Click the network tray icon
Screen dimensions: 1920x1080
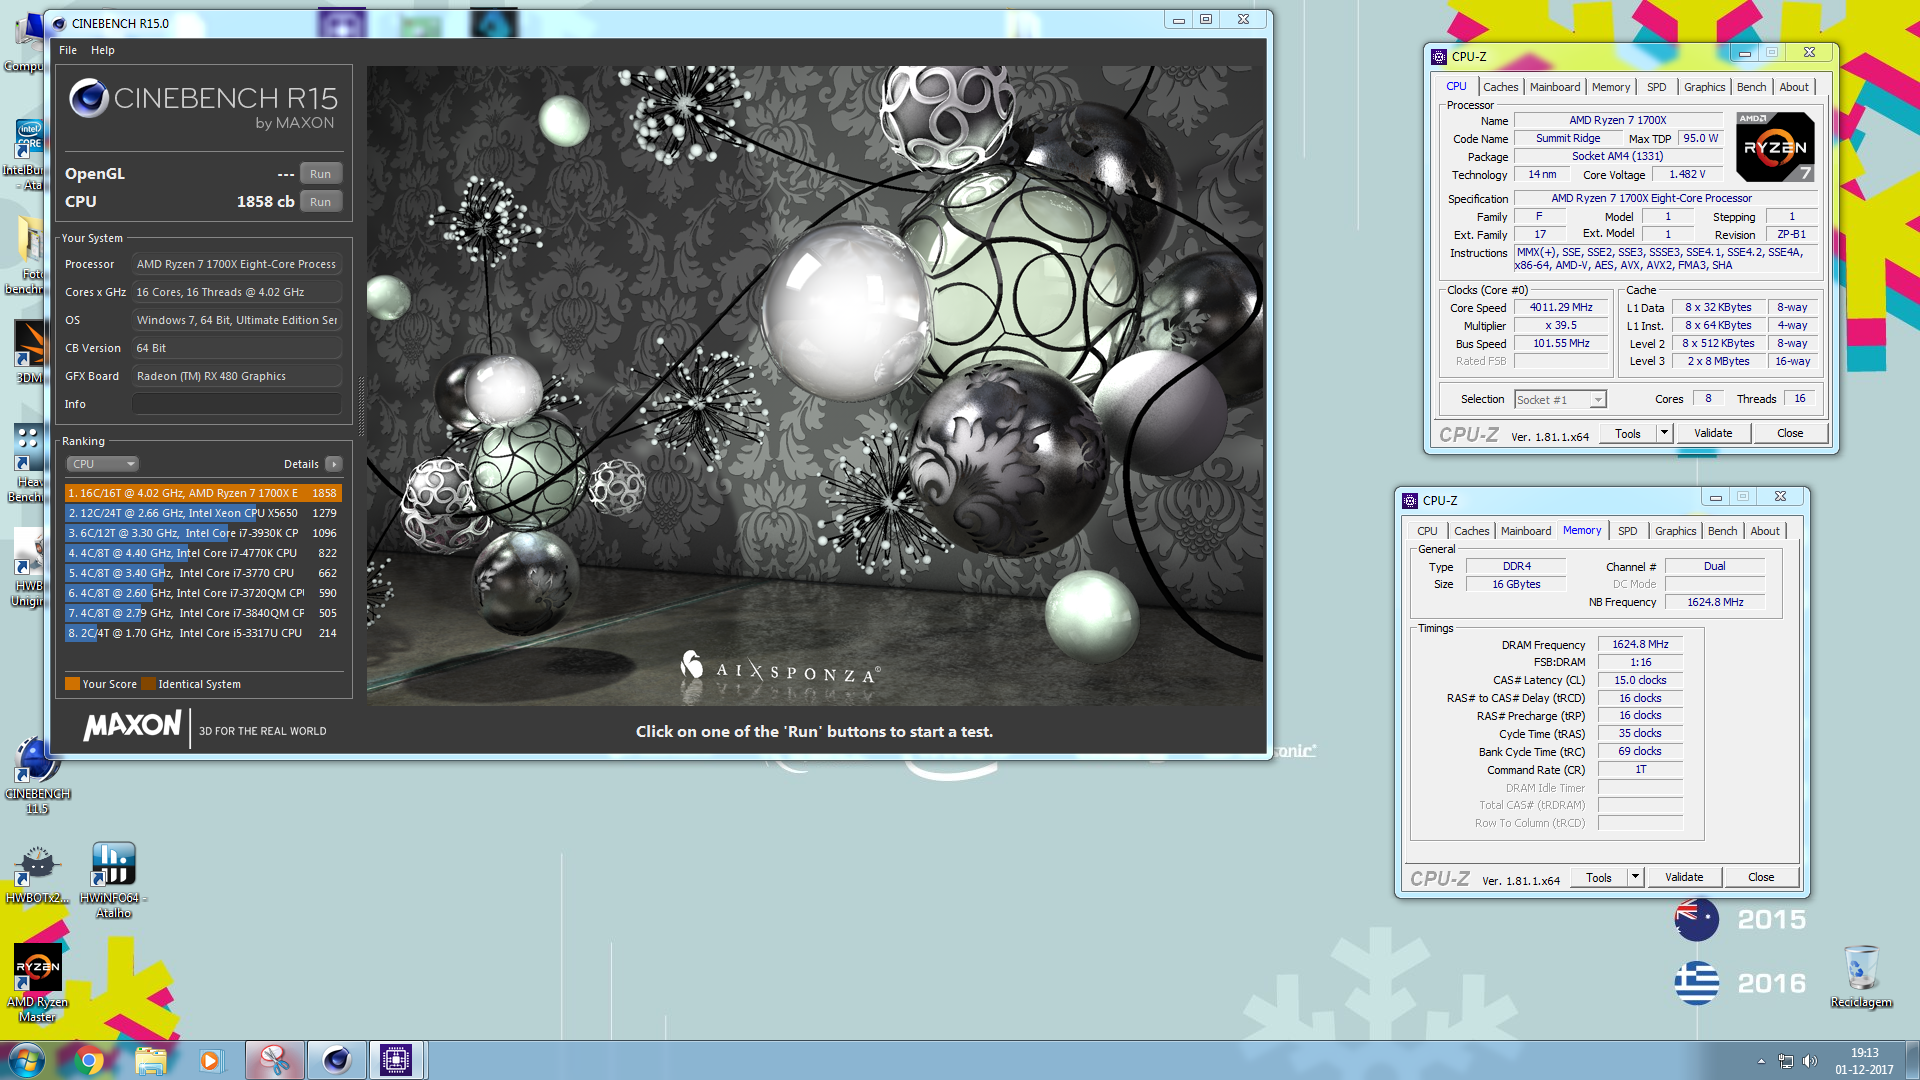1785,1061
